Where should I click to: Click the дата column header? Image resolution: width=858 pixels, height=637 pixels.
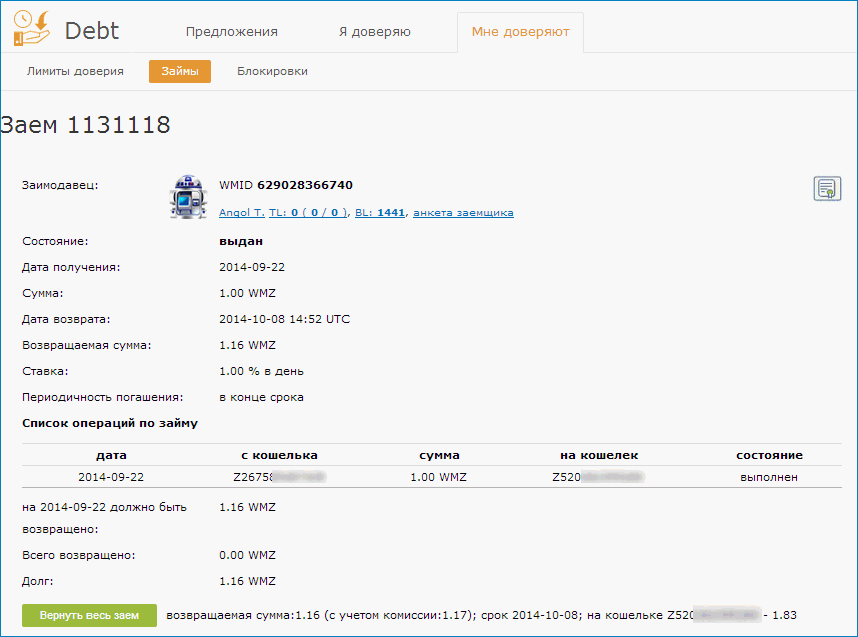[111, 455]
